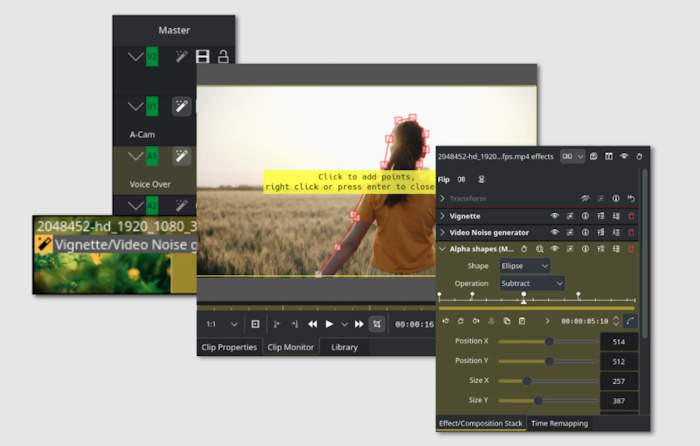Set zone in point in clip monitor
Image resolution: width=700 pixels, height=446 pixels.
pyautogui.click(x=276, y=324)
